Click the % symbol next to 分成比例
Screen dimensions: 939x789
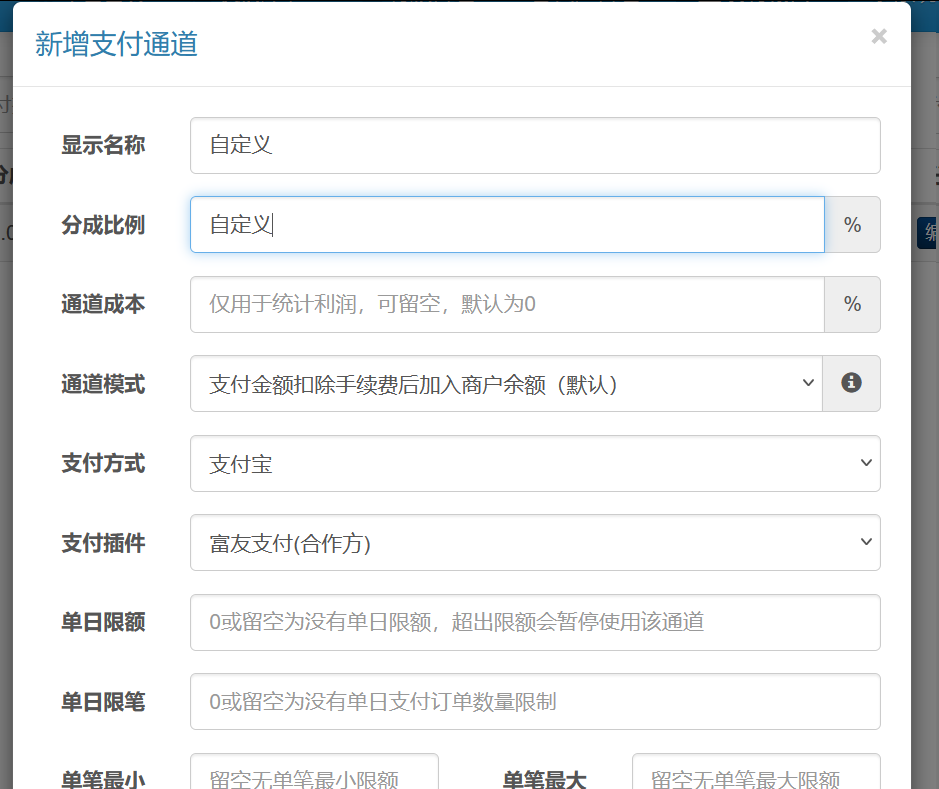[x=852, y=225]
